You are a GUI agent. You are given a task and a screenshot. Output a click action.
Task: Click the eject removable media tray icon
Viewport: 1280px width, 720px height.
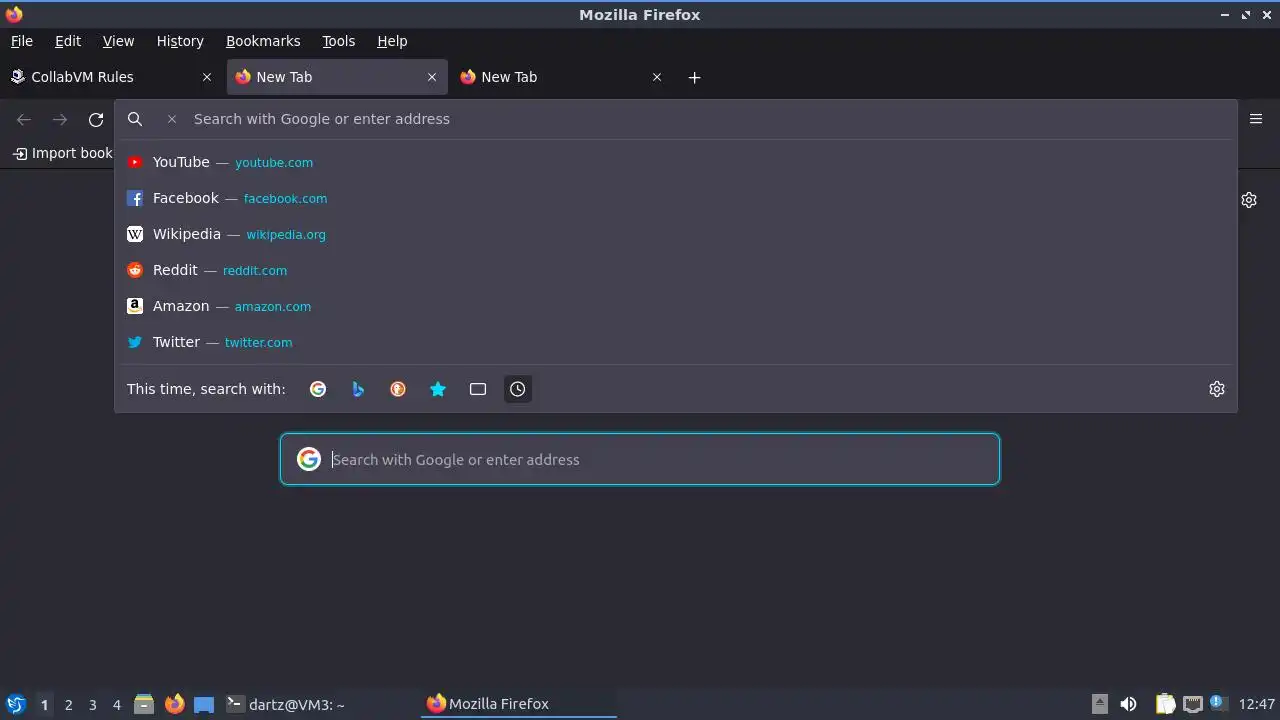1100,704
